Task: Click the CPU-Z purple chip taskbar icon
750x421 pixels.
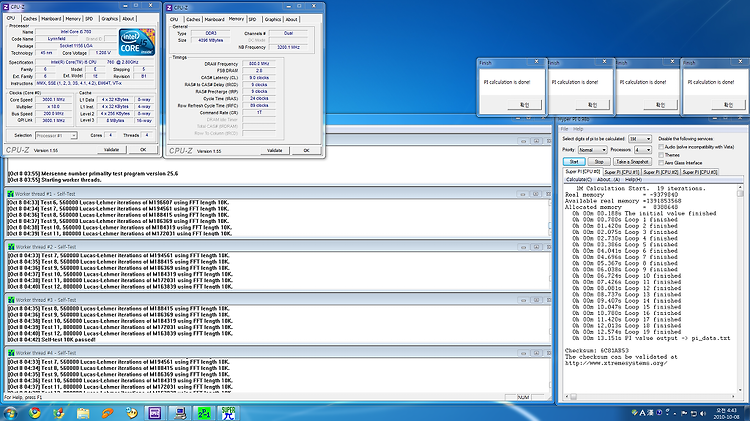Action: pos(155,413)
